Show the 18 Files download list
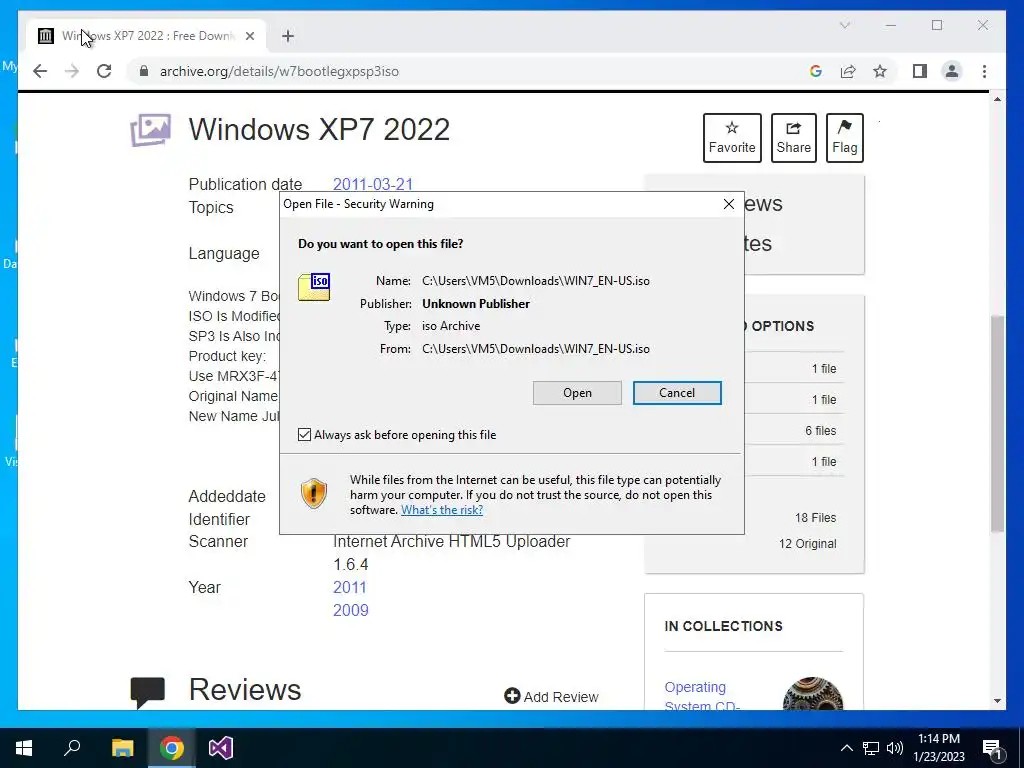The image size is (1024, 768). [815, 517]
